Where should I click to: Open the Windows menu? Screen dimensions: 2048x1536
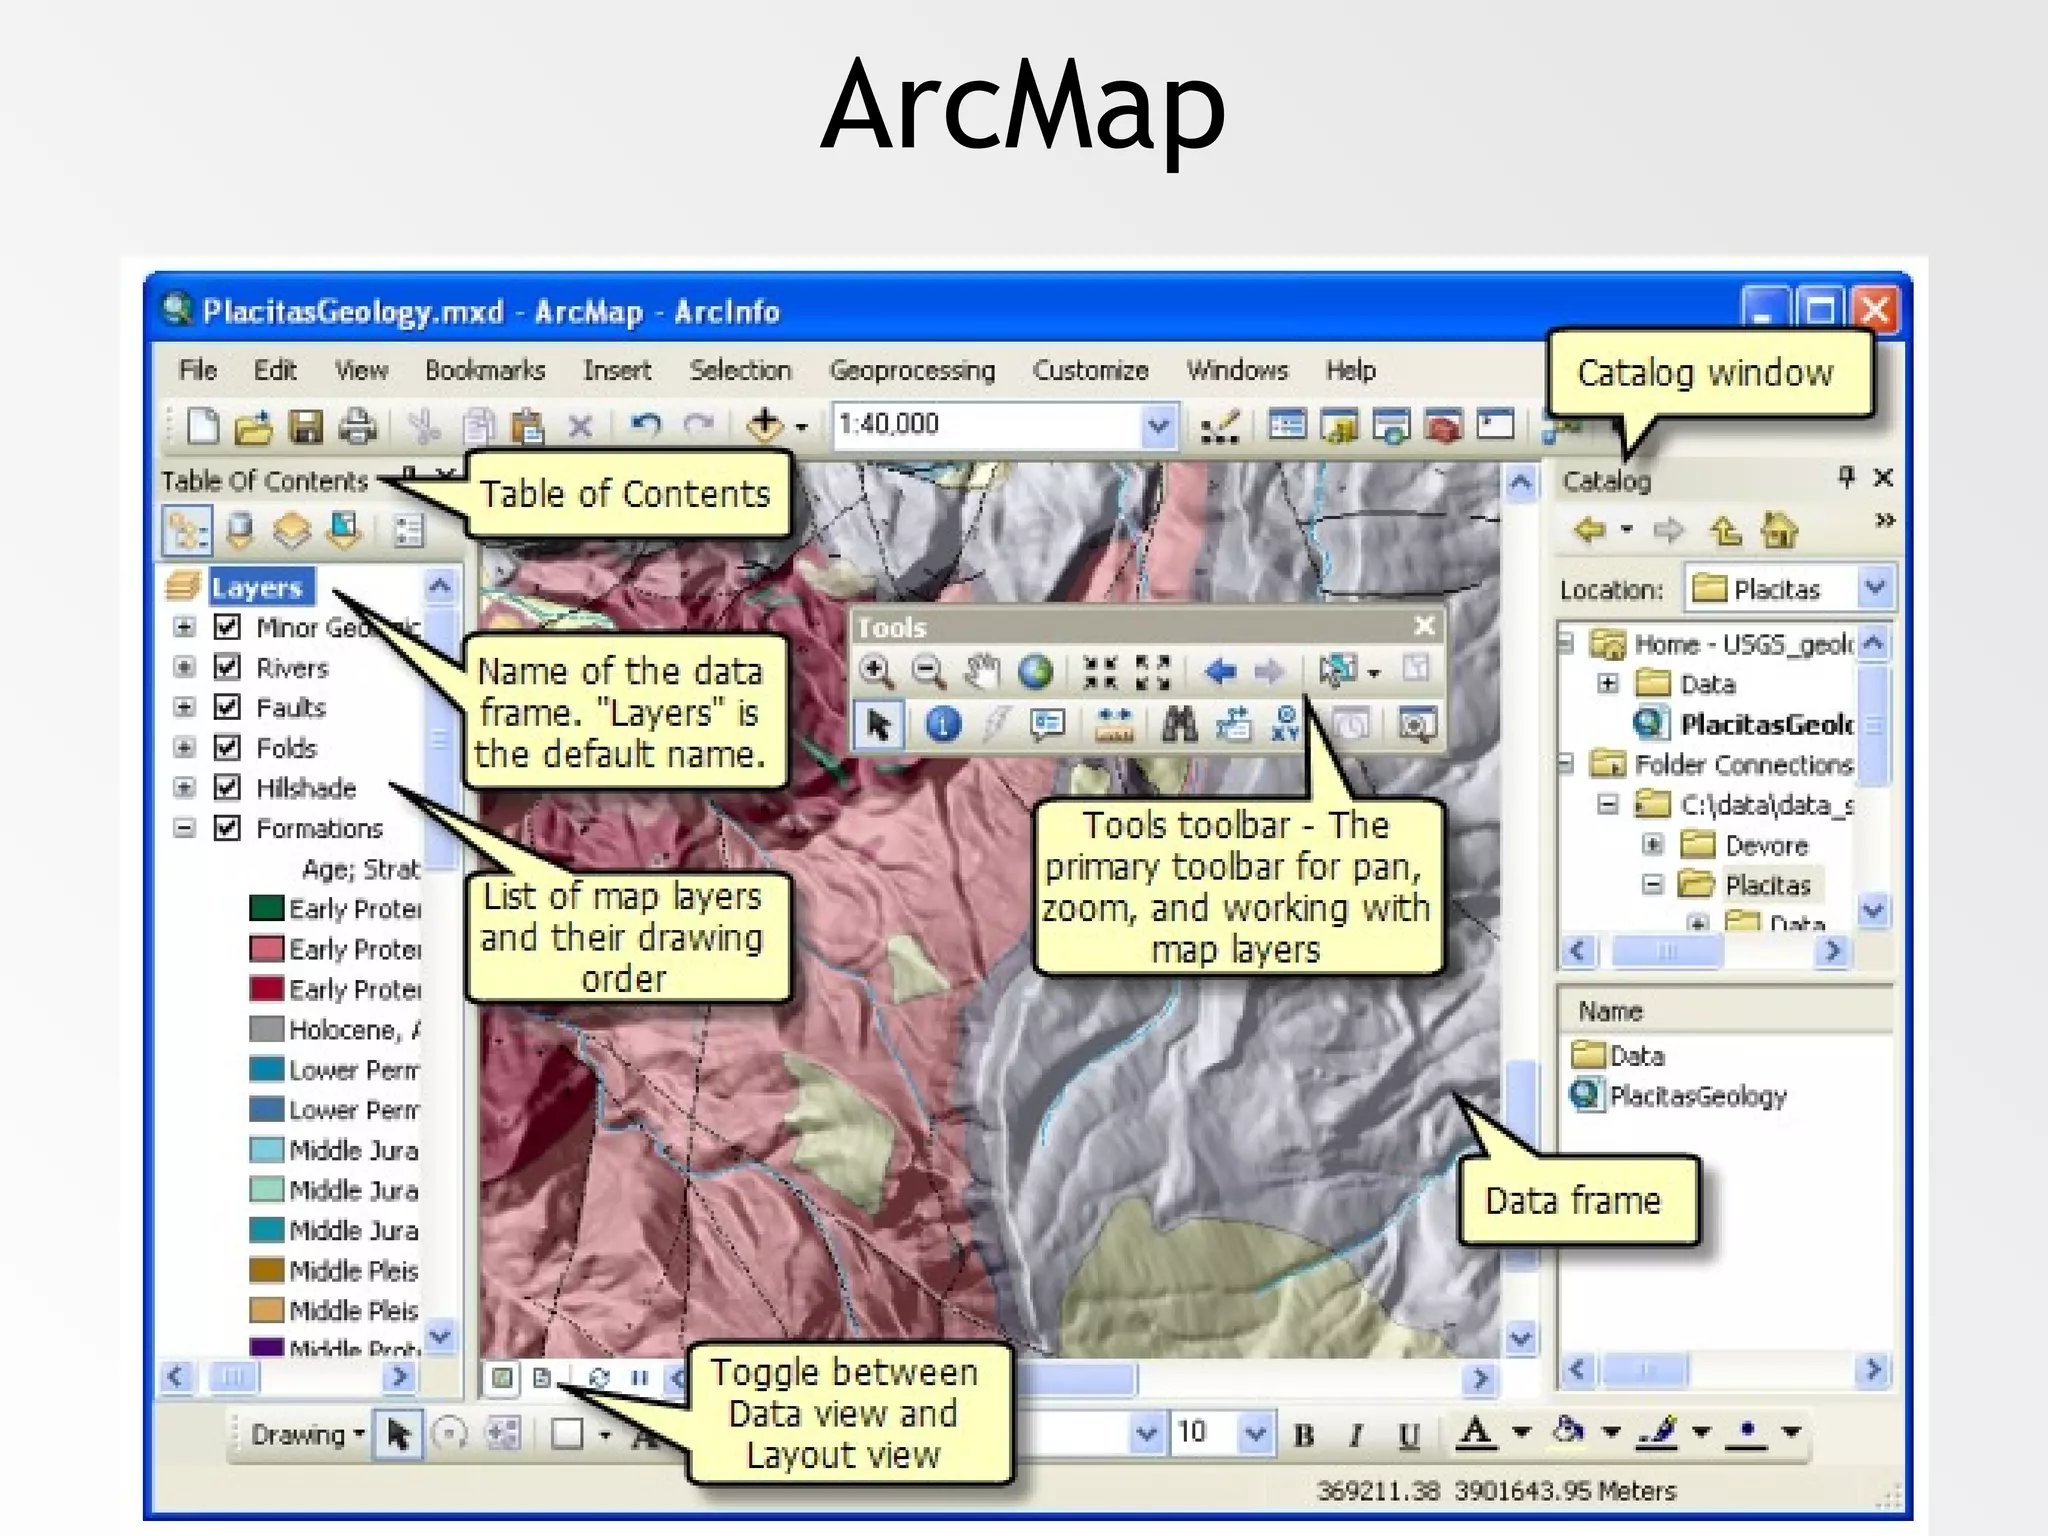1237,370
